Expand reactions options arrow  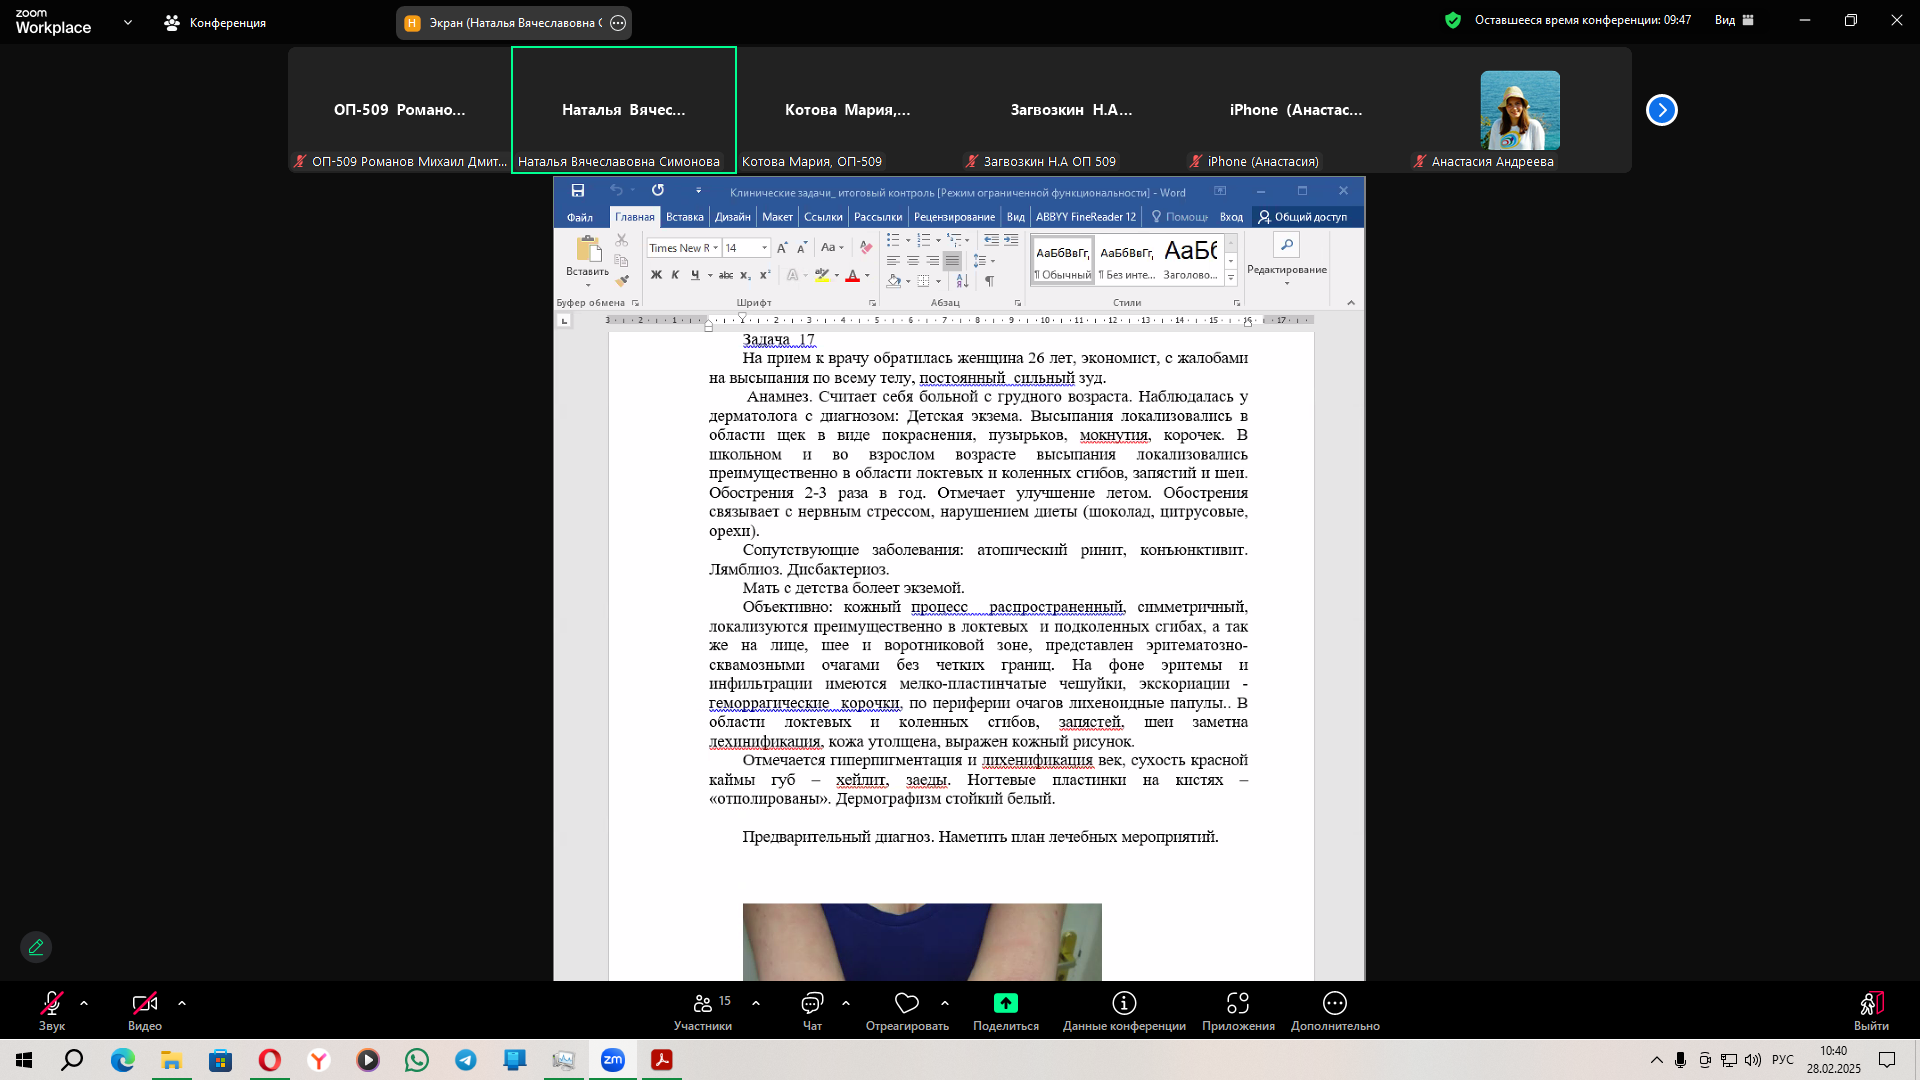(x=945, y=1003)
